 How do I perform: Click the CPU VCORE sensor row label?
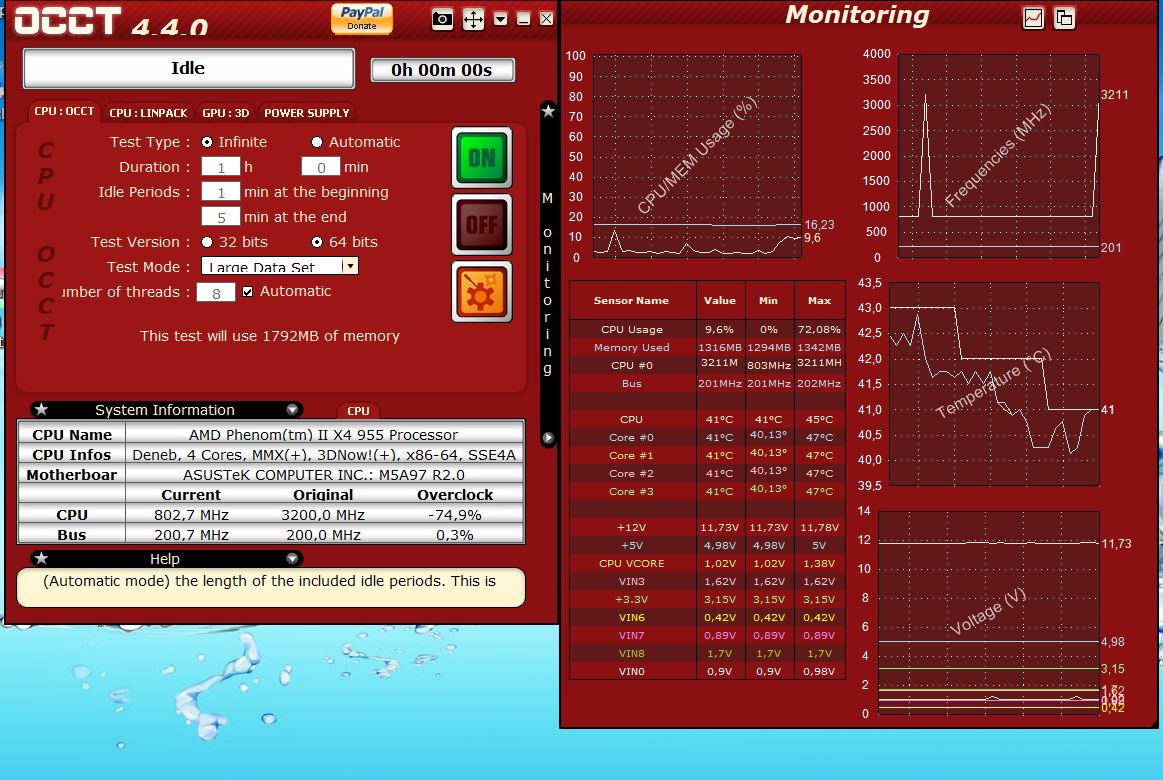pos(632,563)
